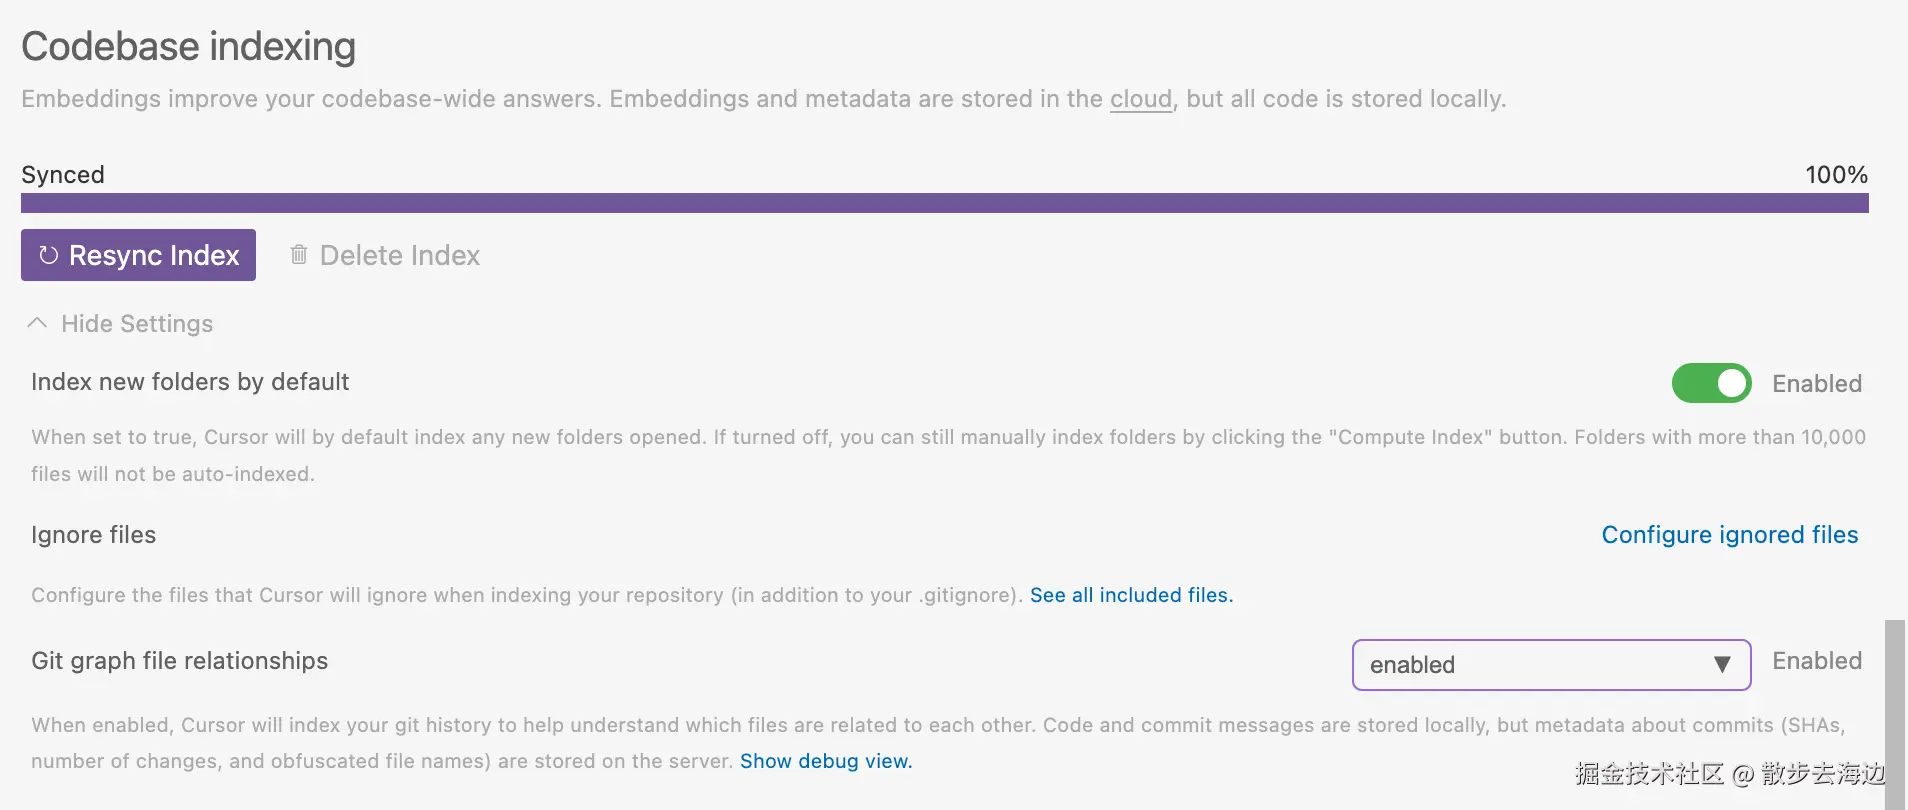Viewport: 1908px width, 810px height.
Task: Collapse settings via Hide Settings text
Action: click(137, 323)
